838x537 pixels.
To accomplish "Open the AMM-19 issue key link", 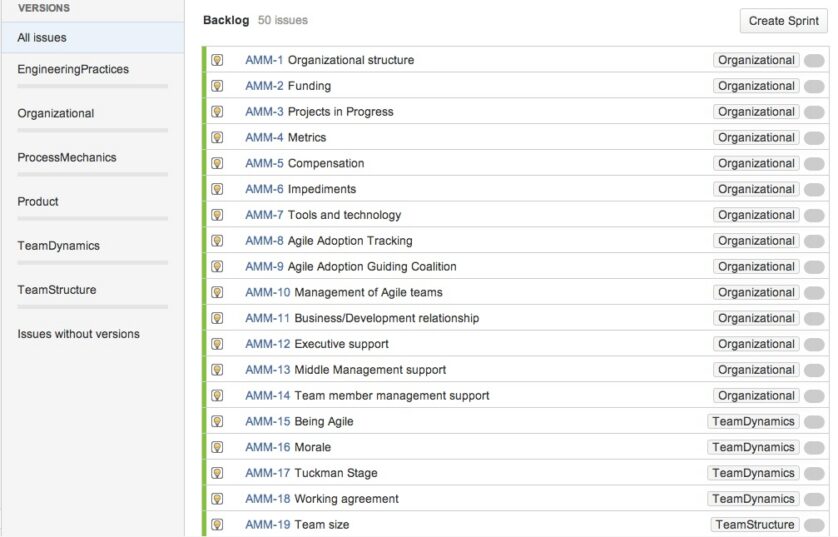I will pyautogui.click(x=267, y=525).
